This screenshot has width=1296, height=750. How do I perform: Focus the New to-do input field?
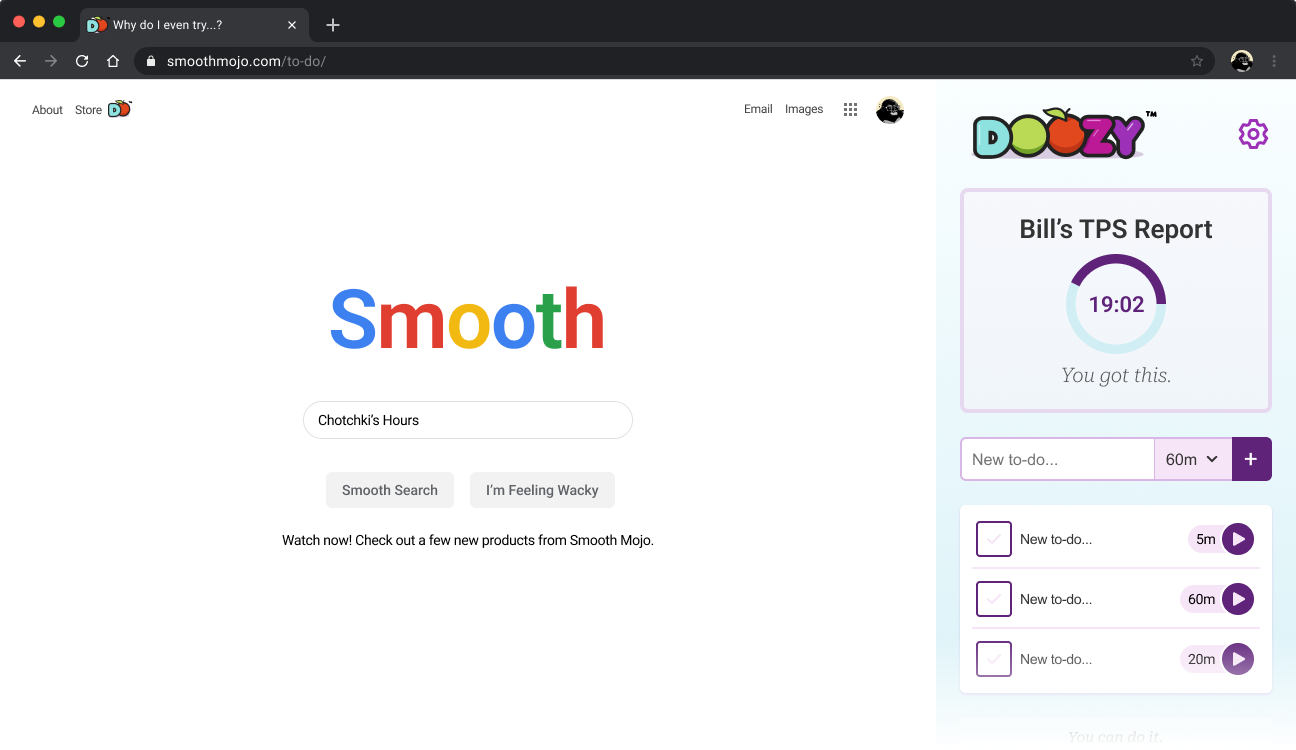[1058, 459]
